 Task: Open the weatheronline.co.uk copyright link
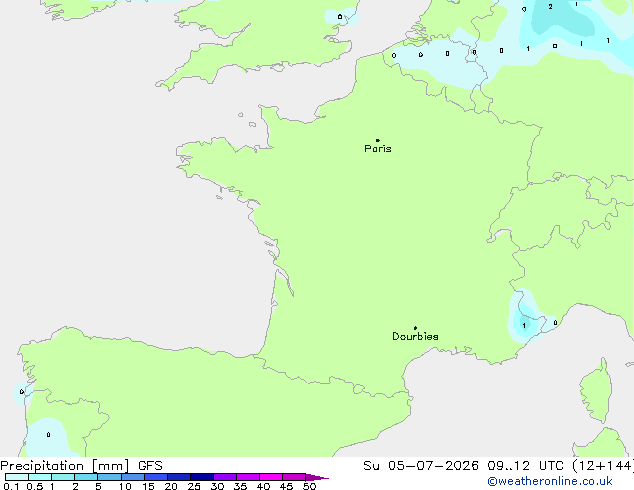coord(550,481)
